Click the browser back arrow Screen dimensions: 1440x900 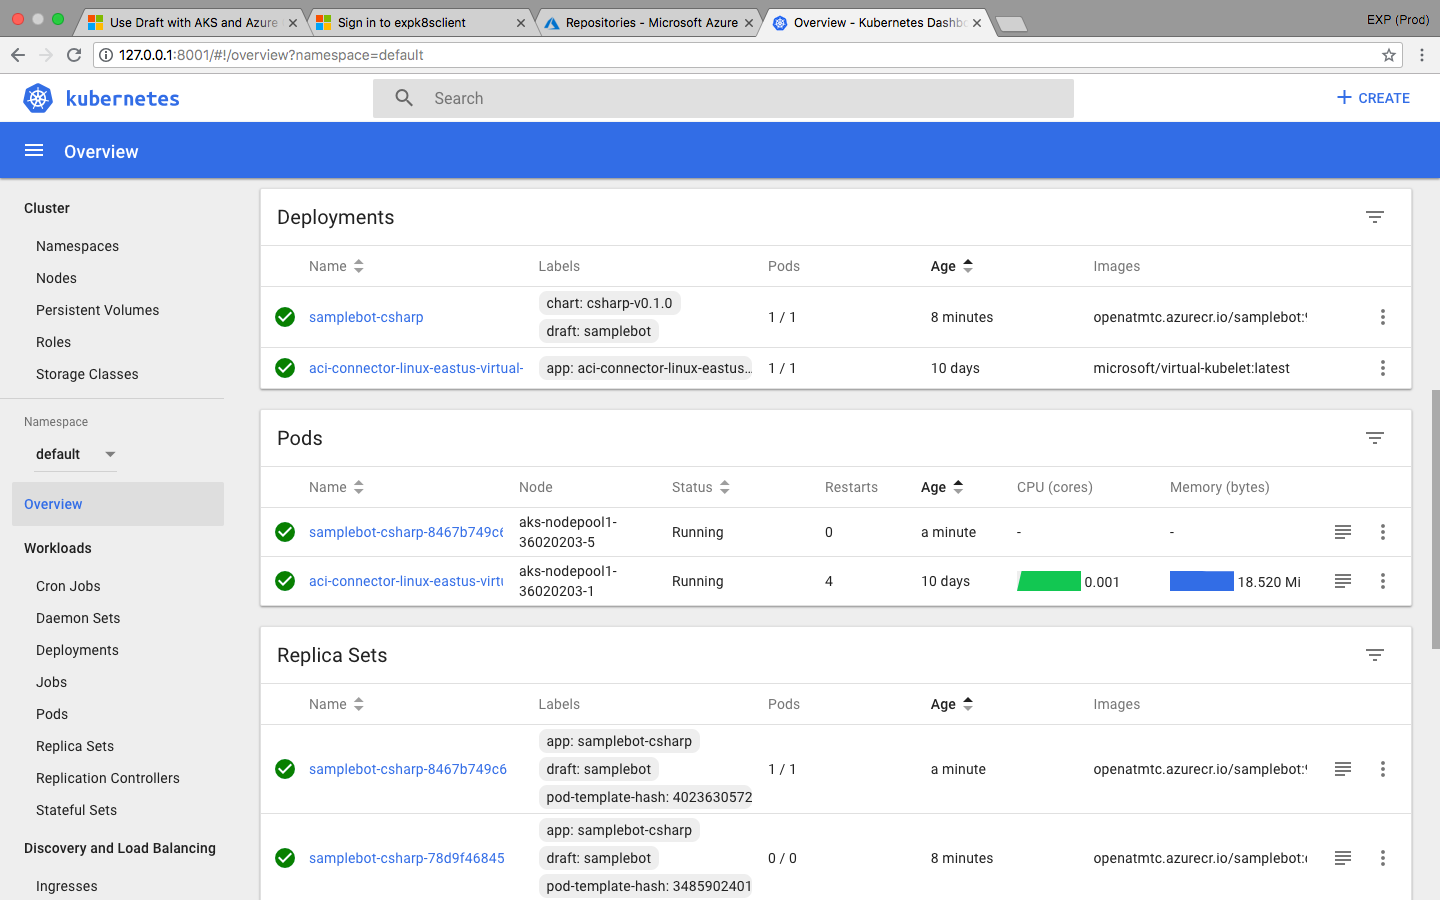click(18, 55)
